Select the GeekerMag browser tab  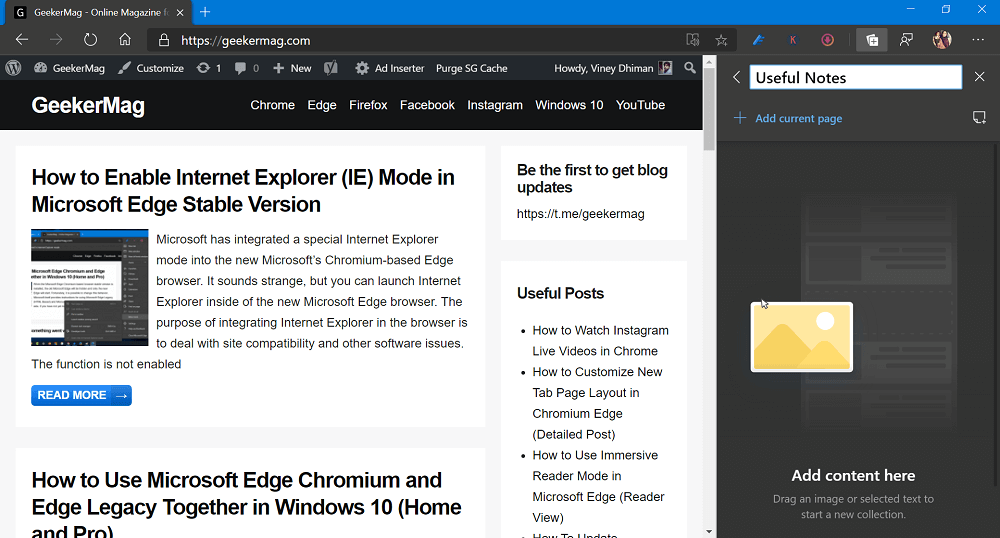click(99, 12)
